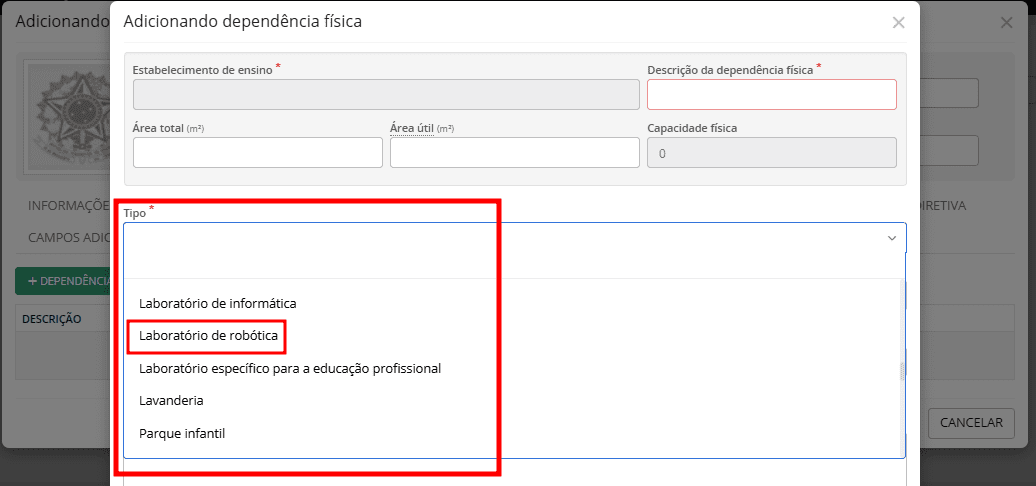1036x486 pixels.
Task: Click the DESCRIÇÃO column header
Action: (52, 319)
